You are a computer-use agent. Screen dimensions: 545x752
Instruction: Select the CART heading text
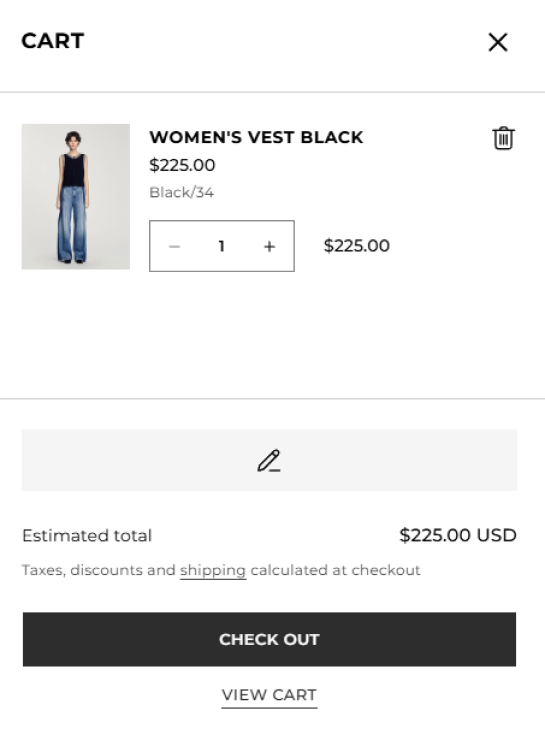[x=53, y=41]
